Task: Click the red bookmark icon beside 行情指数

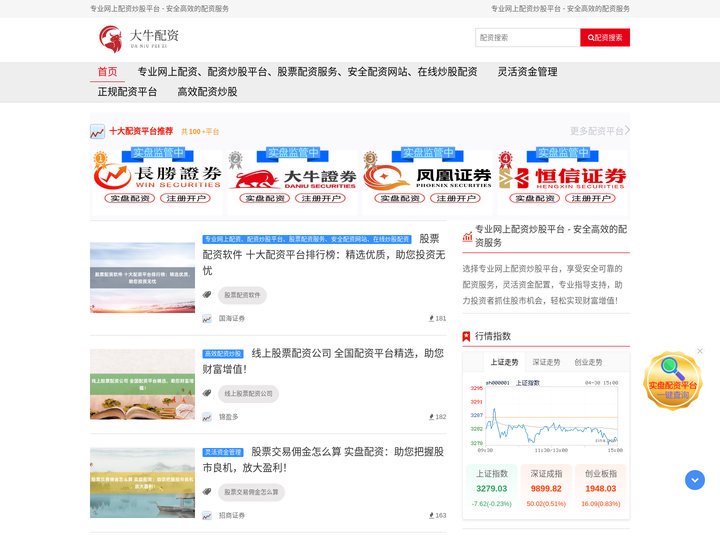Action: point(466,337)
